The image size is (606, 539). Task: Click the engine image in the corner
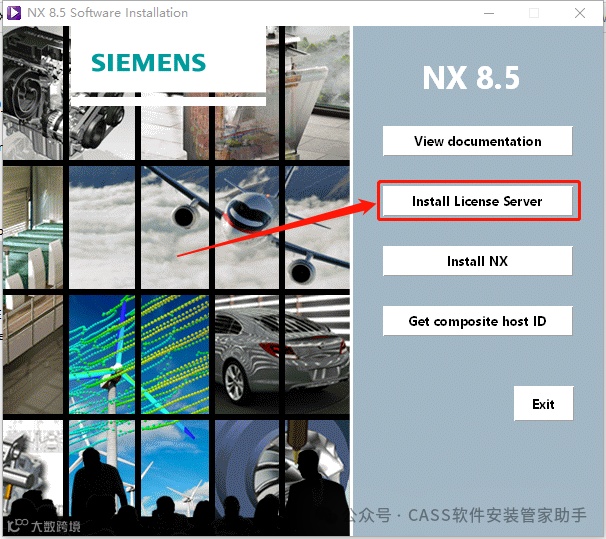pos(33,93)
